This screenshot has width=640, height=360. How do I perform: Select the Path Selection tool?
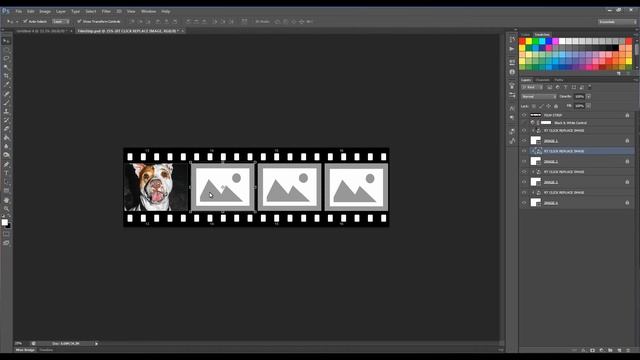6,182
